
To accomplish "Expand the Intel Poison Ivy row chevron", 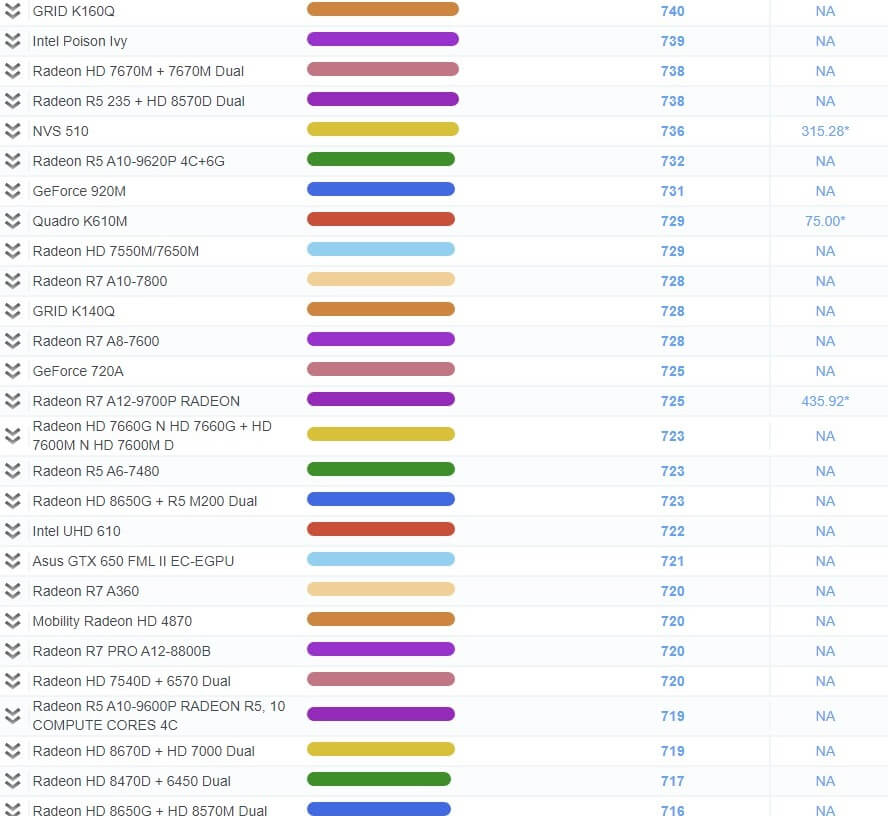I will click(12, 41).
